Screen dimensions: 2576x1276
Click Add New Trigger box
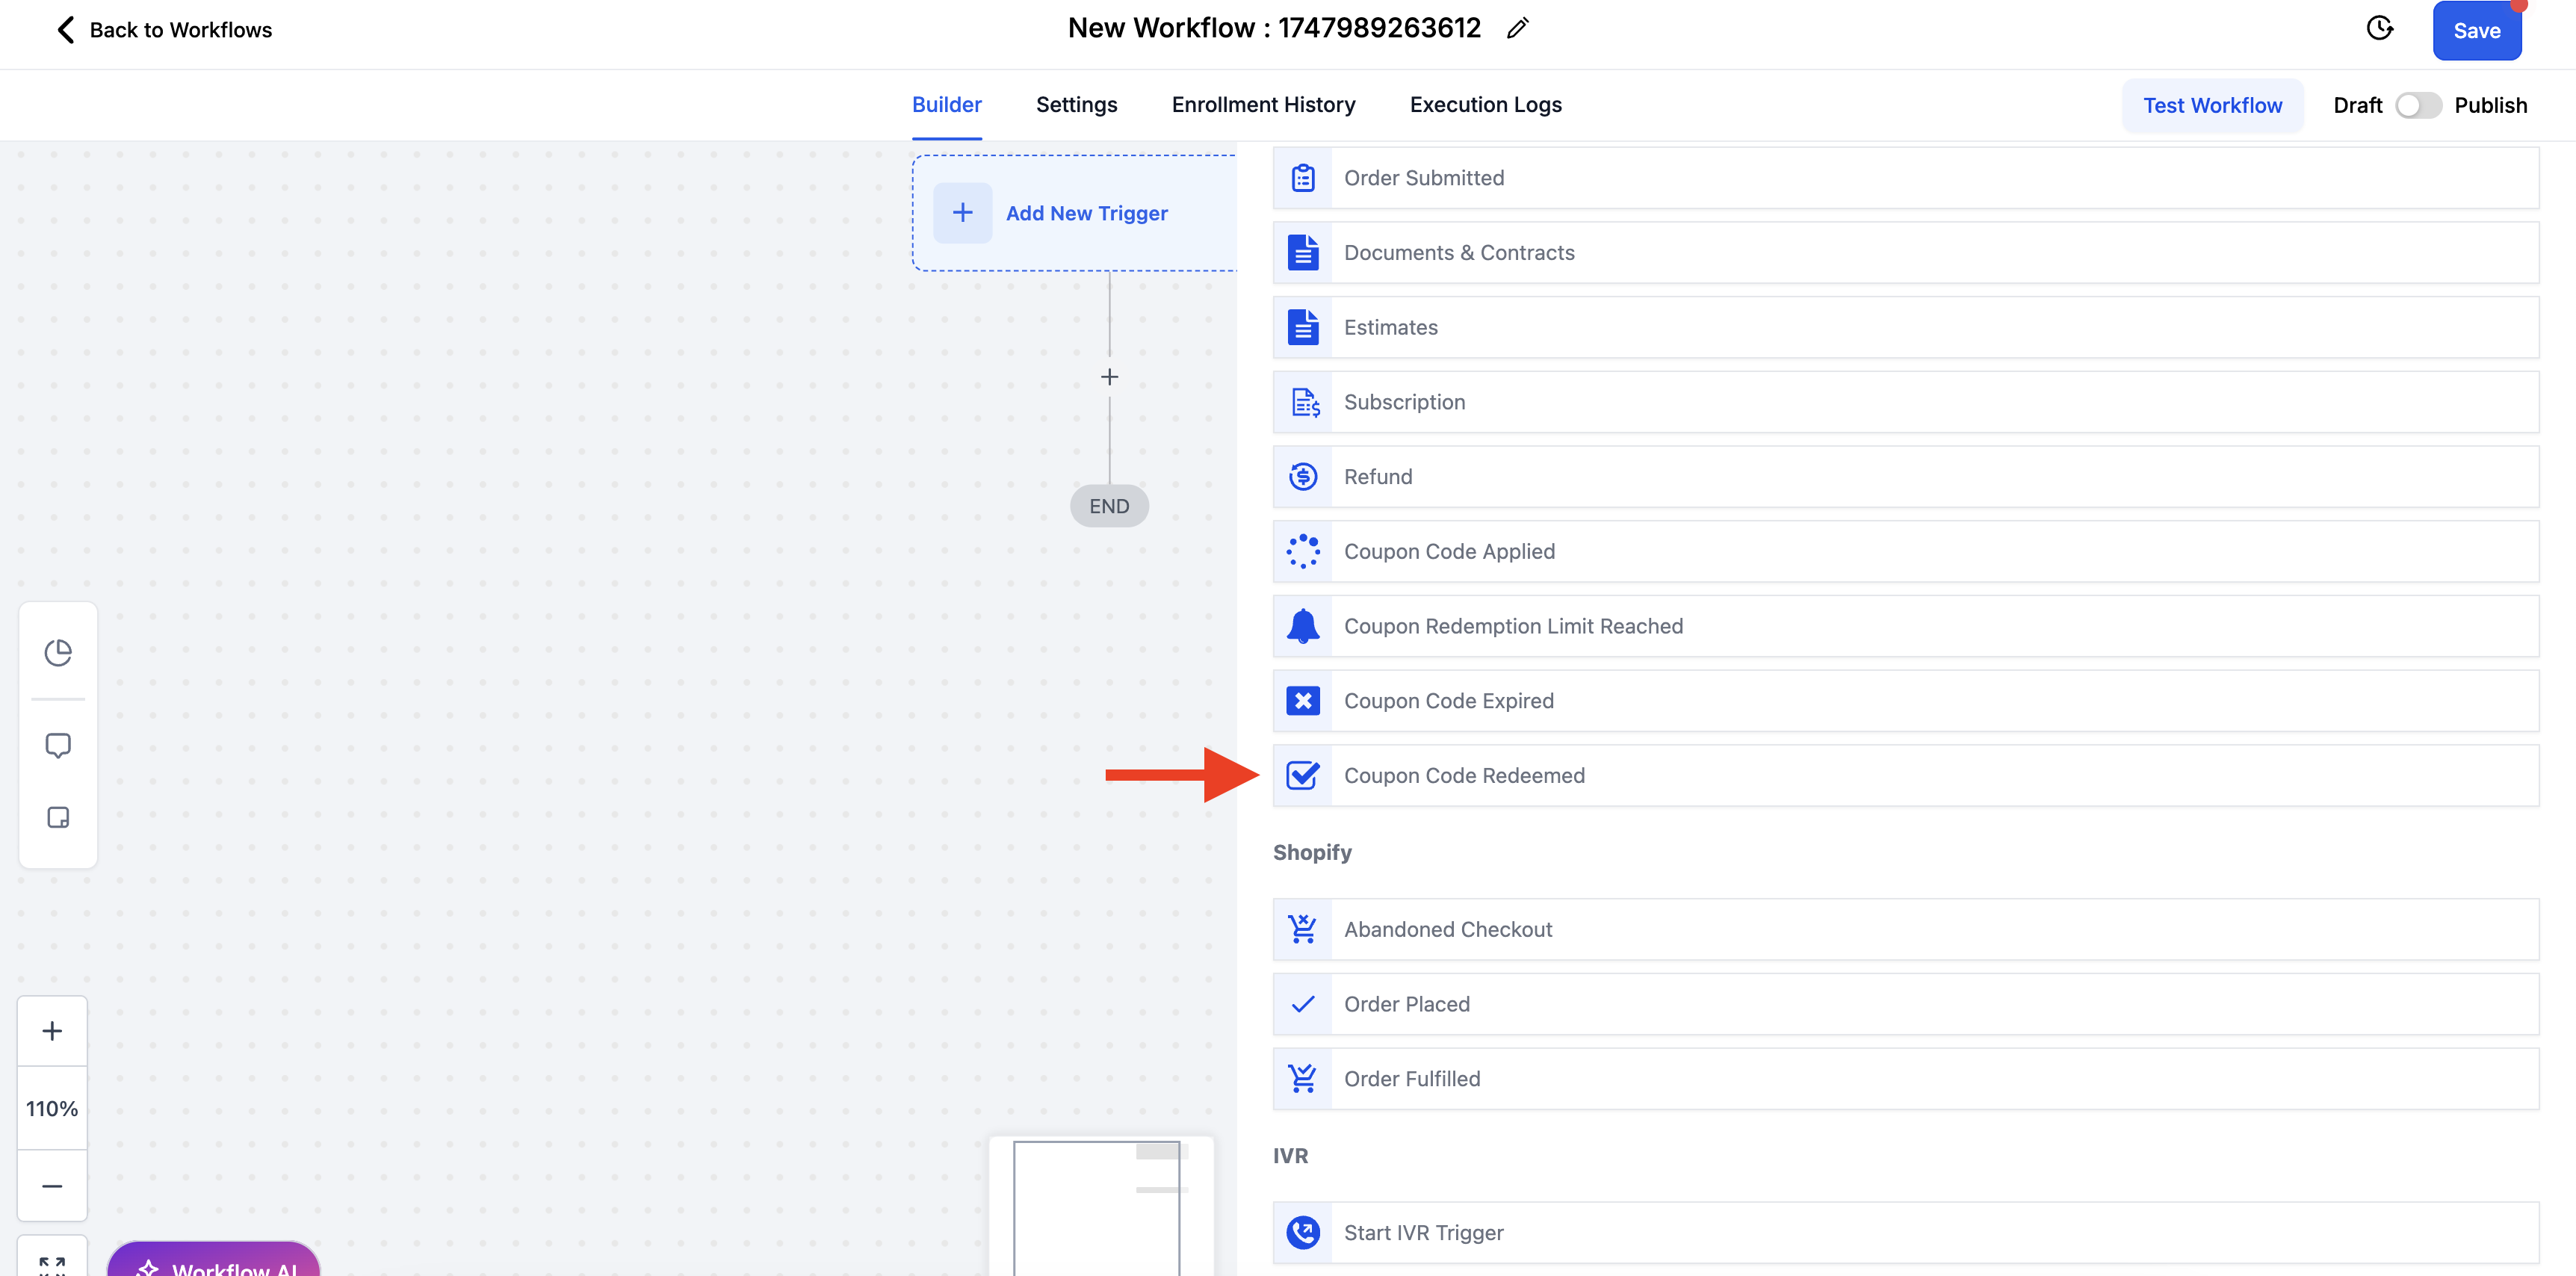pyautogui.click(x=1074, y=213)
